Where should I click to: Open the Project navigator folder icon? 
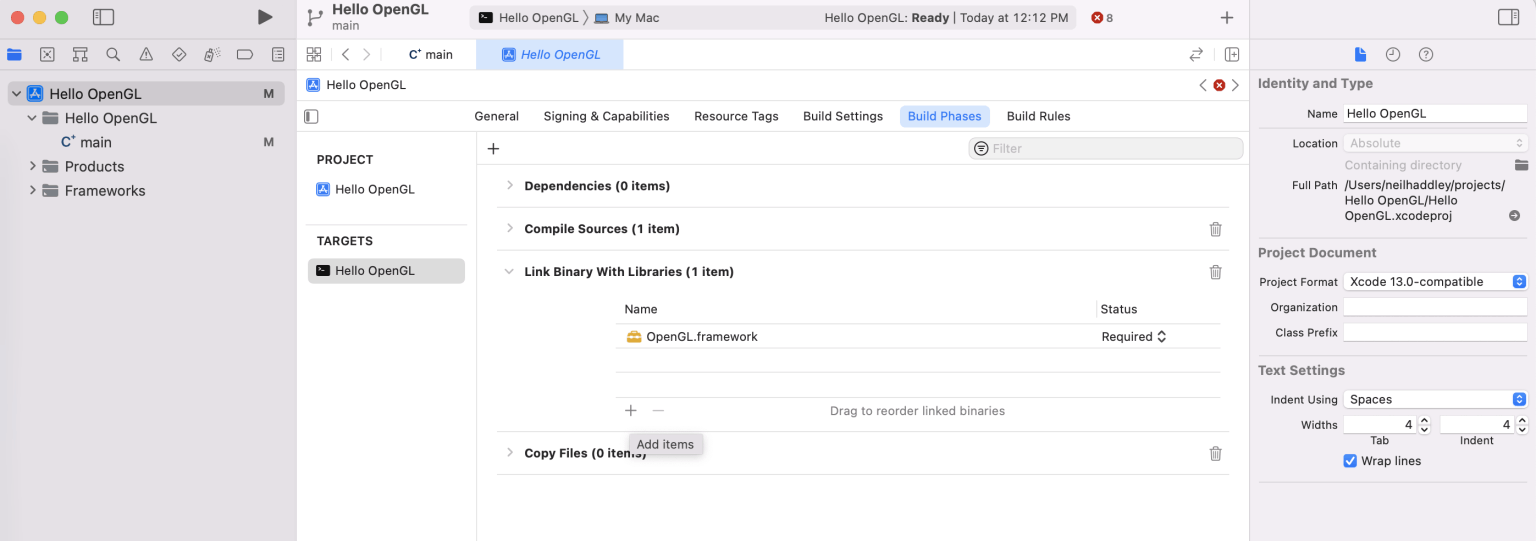point(14,55)
